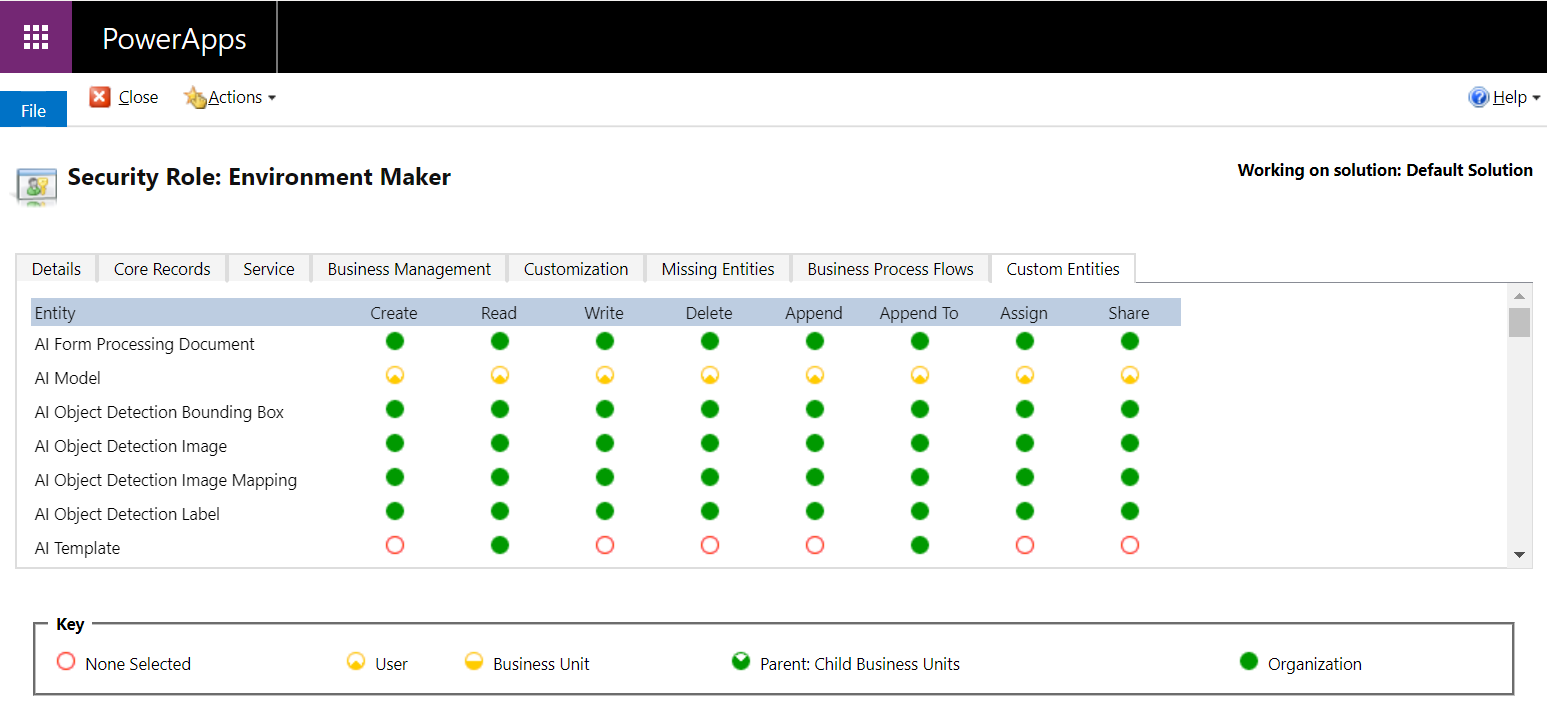Toggle Create privilege for AI Form Processing Document

tap(395, 341)
